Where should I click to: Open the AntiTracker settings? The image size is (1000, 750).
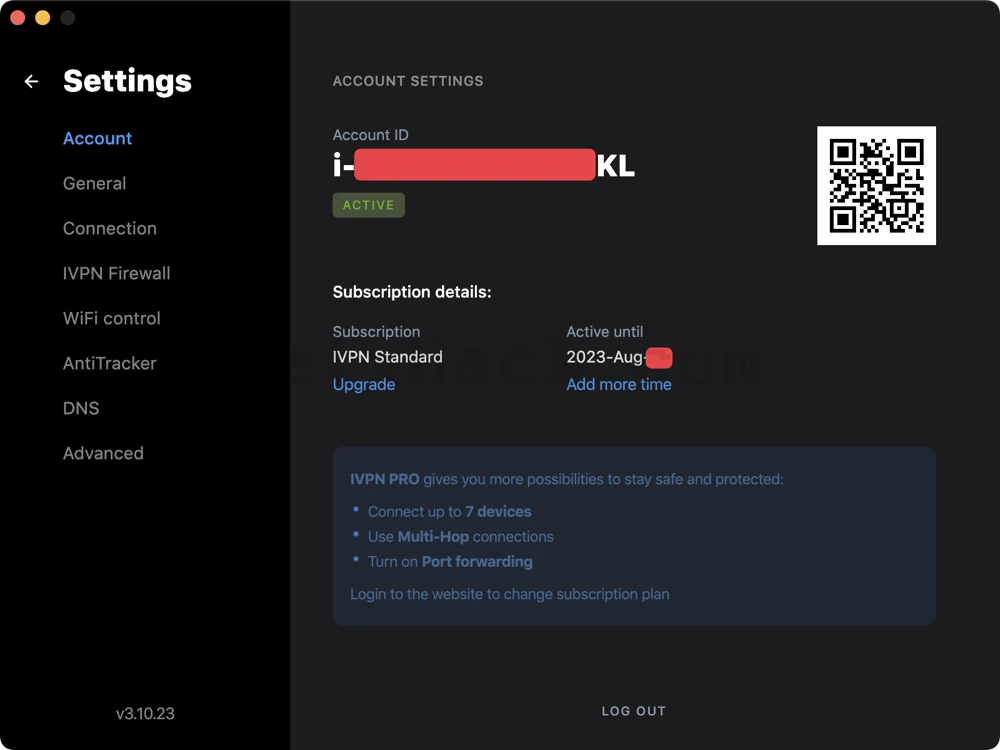tap(110, 363)
